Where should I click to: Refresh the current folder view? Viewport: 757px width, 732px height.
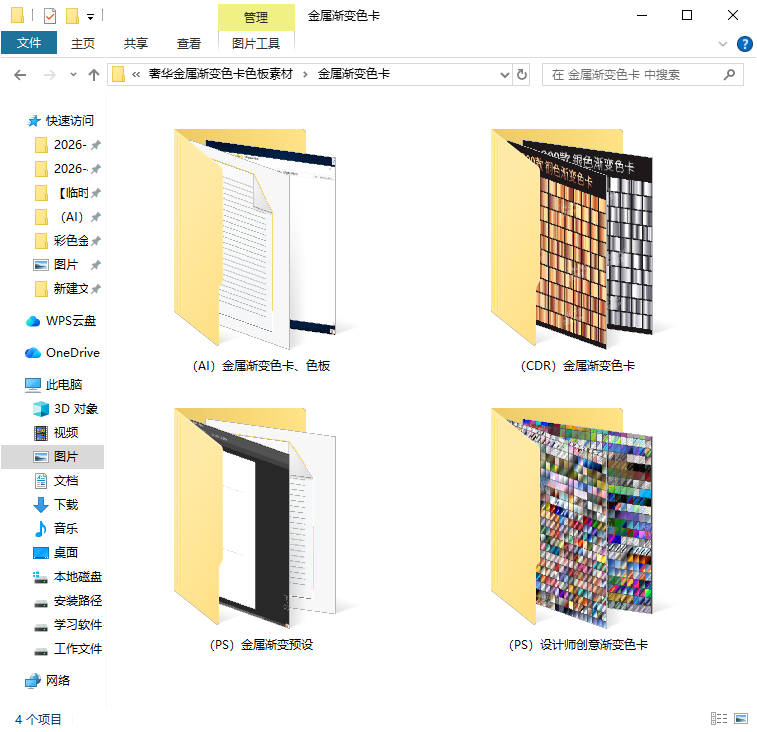[x=522, y=75]
